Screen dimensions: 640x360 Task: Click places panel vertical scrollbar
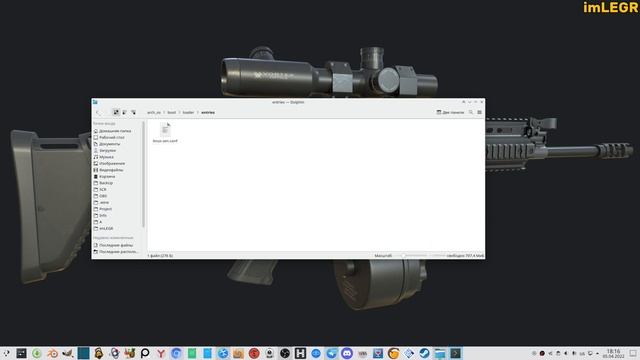coord(143,174)
